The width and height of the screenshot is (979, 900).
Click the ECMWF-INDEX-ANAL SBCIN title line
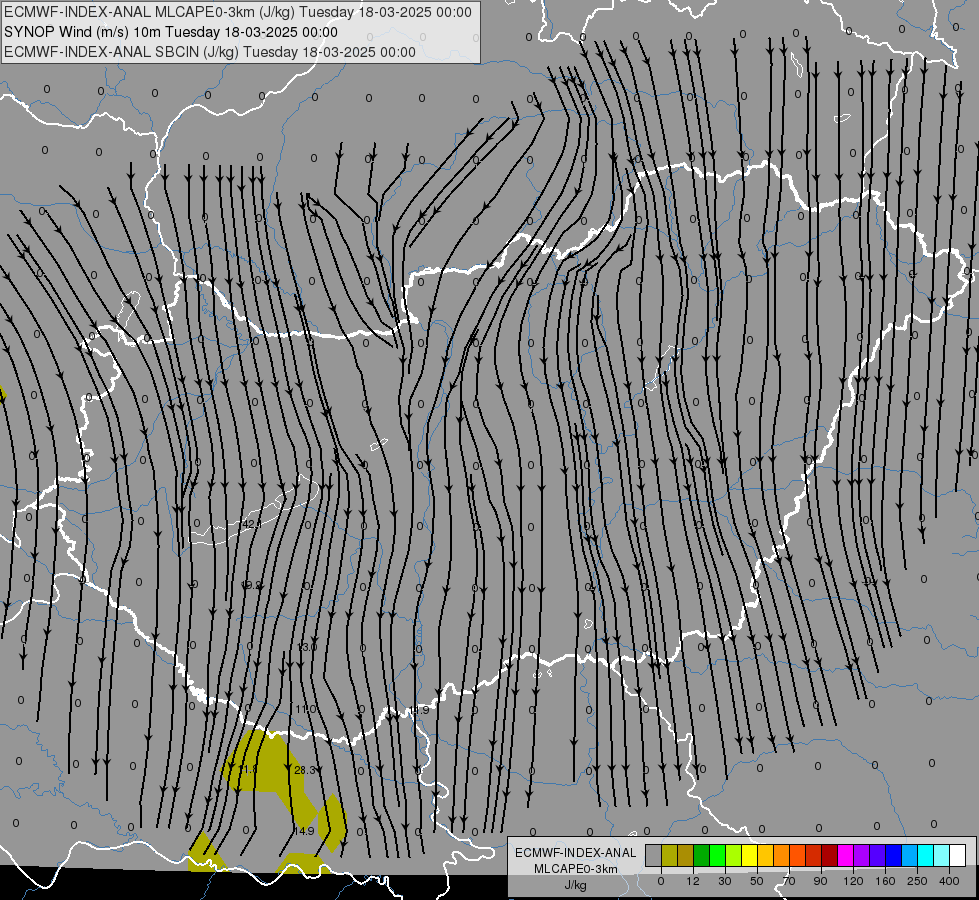(210, 52)
